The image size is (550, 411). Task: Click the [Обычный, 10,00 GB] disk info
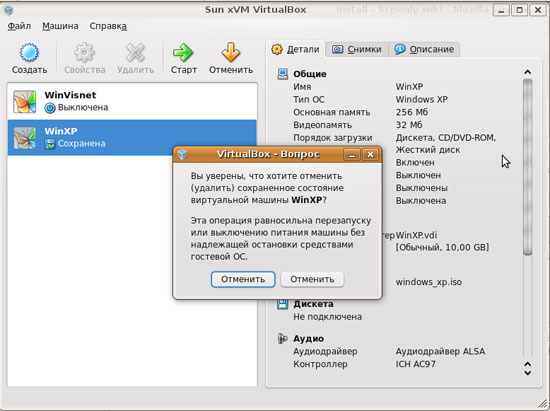click(442, 248)
